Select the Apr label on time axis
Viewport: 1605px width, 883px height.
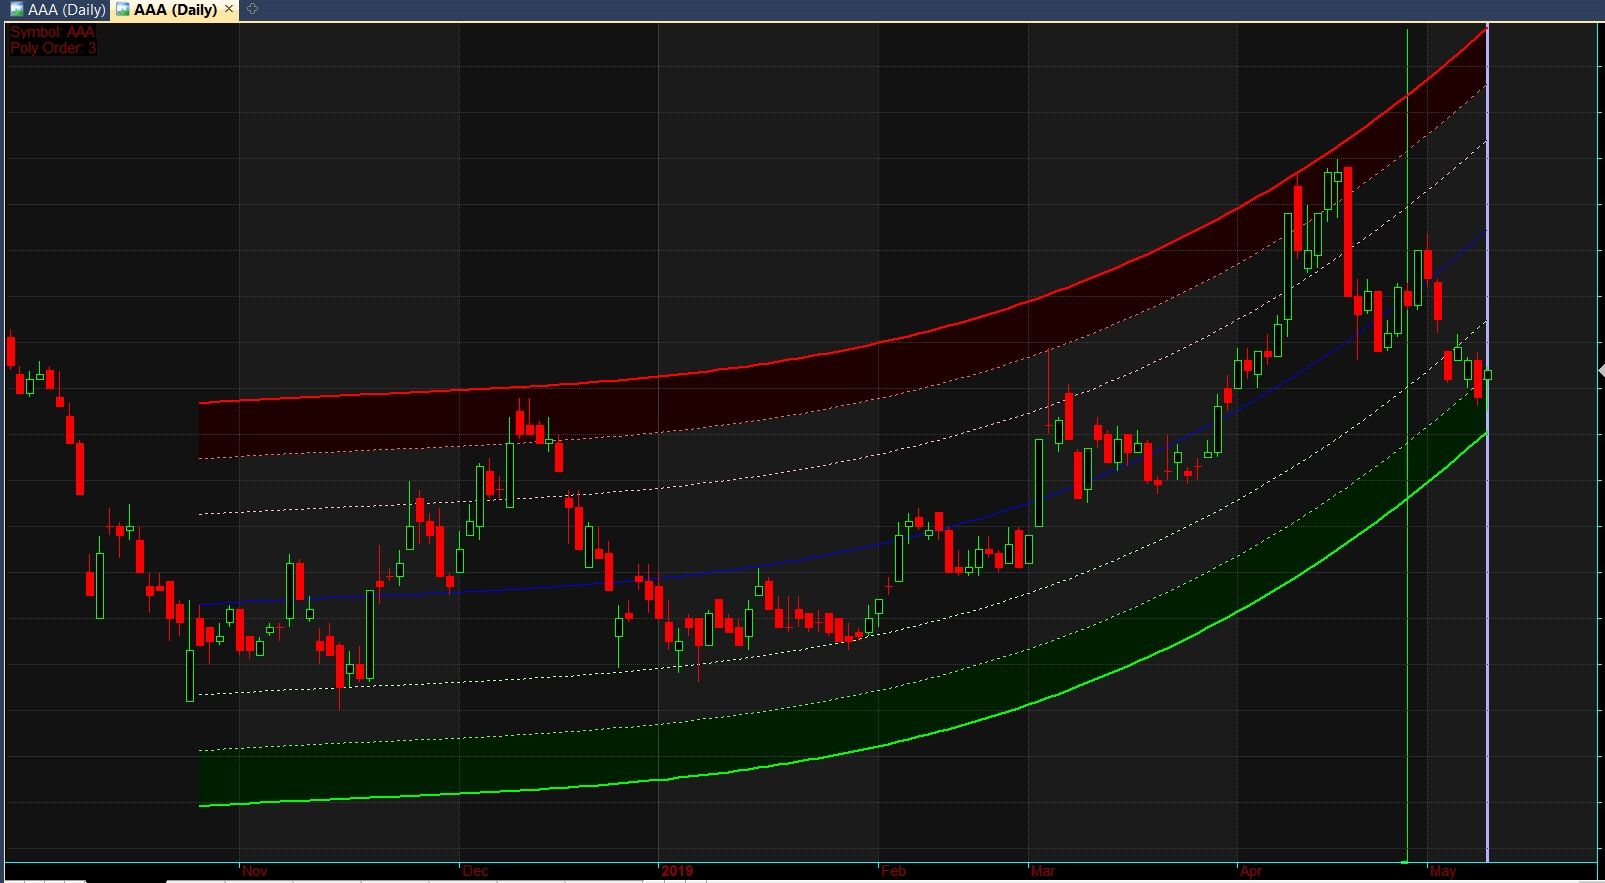tap(1251, 871)
